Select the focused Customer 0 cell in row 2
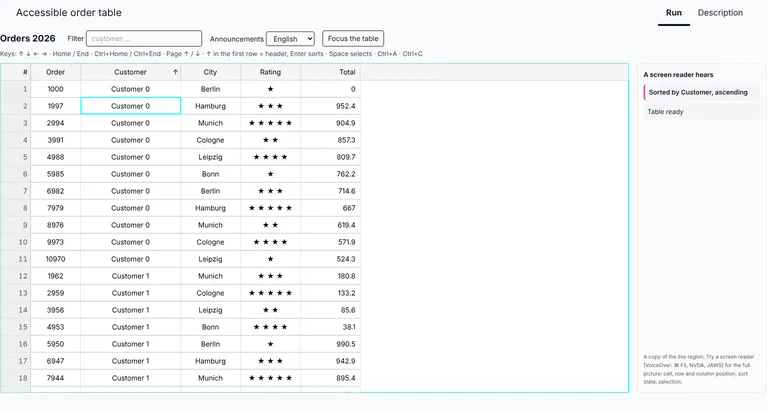Screen dimensions: 767x412 tap(131, 106)
